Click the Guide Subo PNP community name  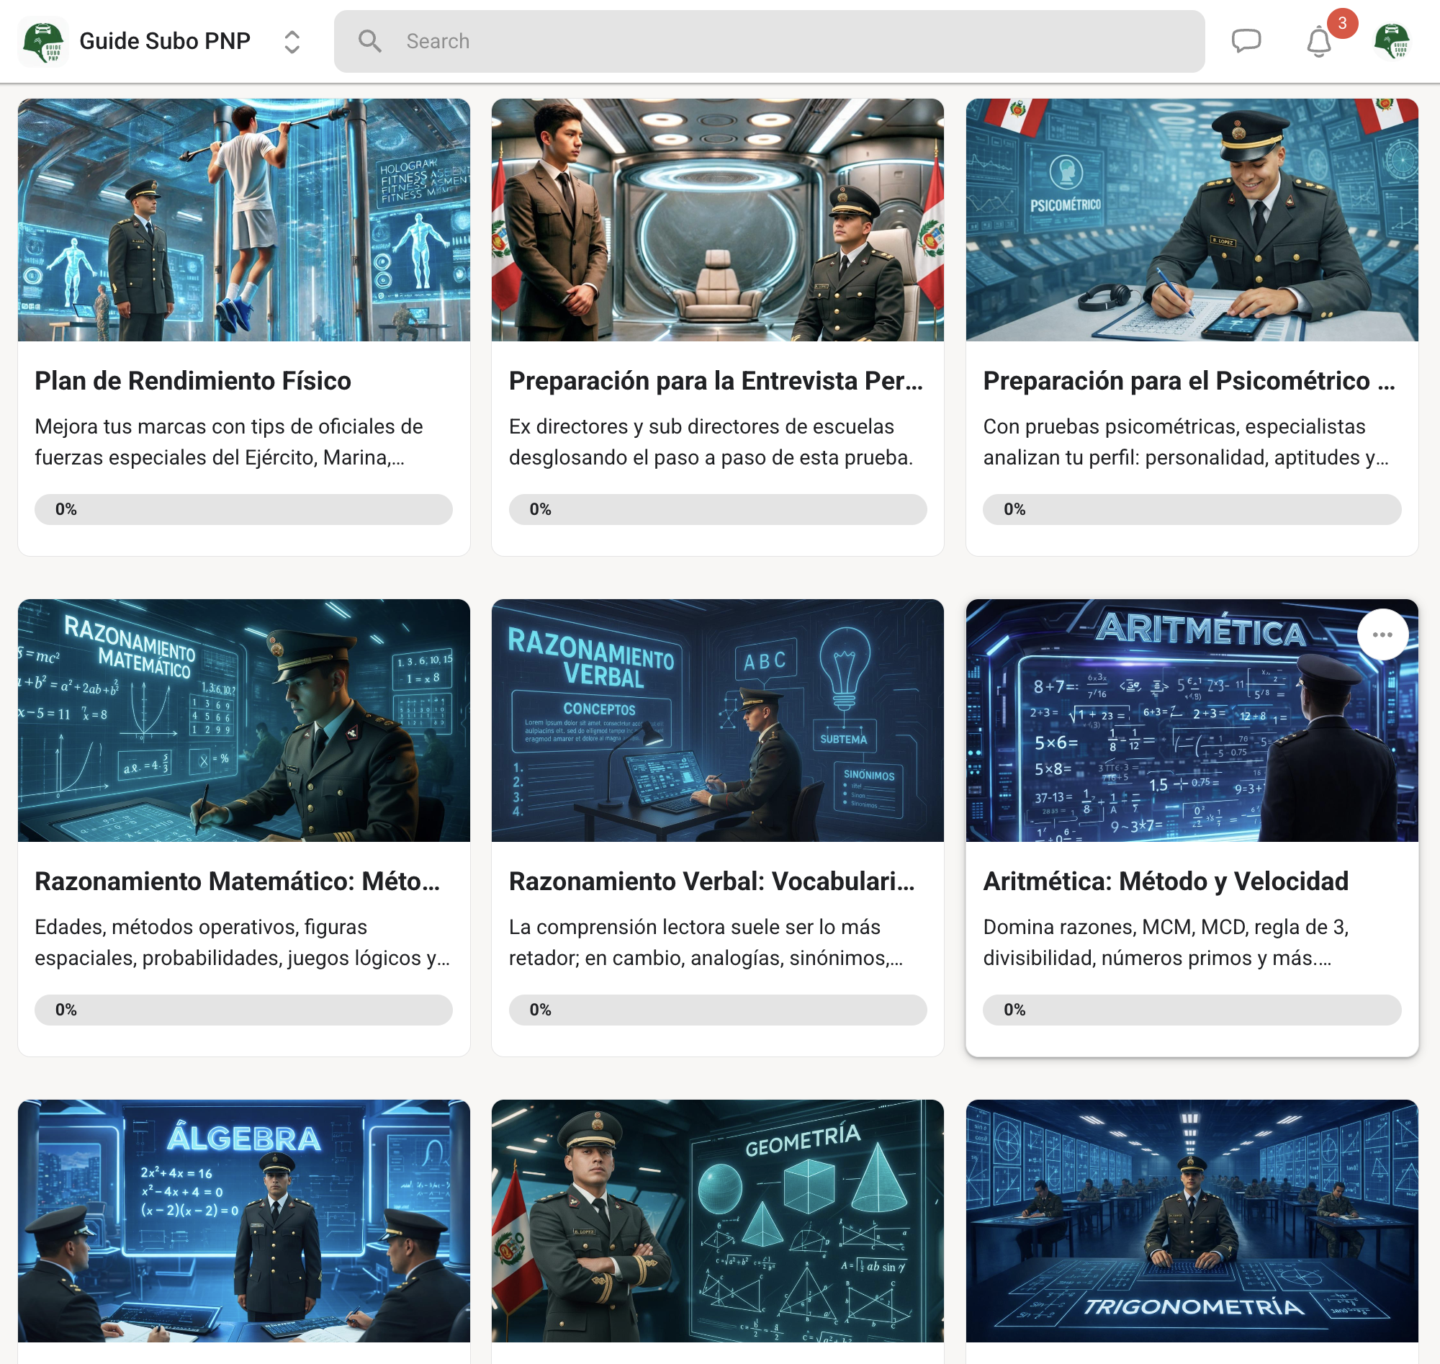165,41
